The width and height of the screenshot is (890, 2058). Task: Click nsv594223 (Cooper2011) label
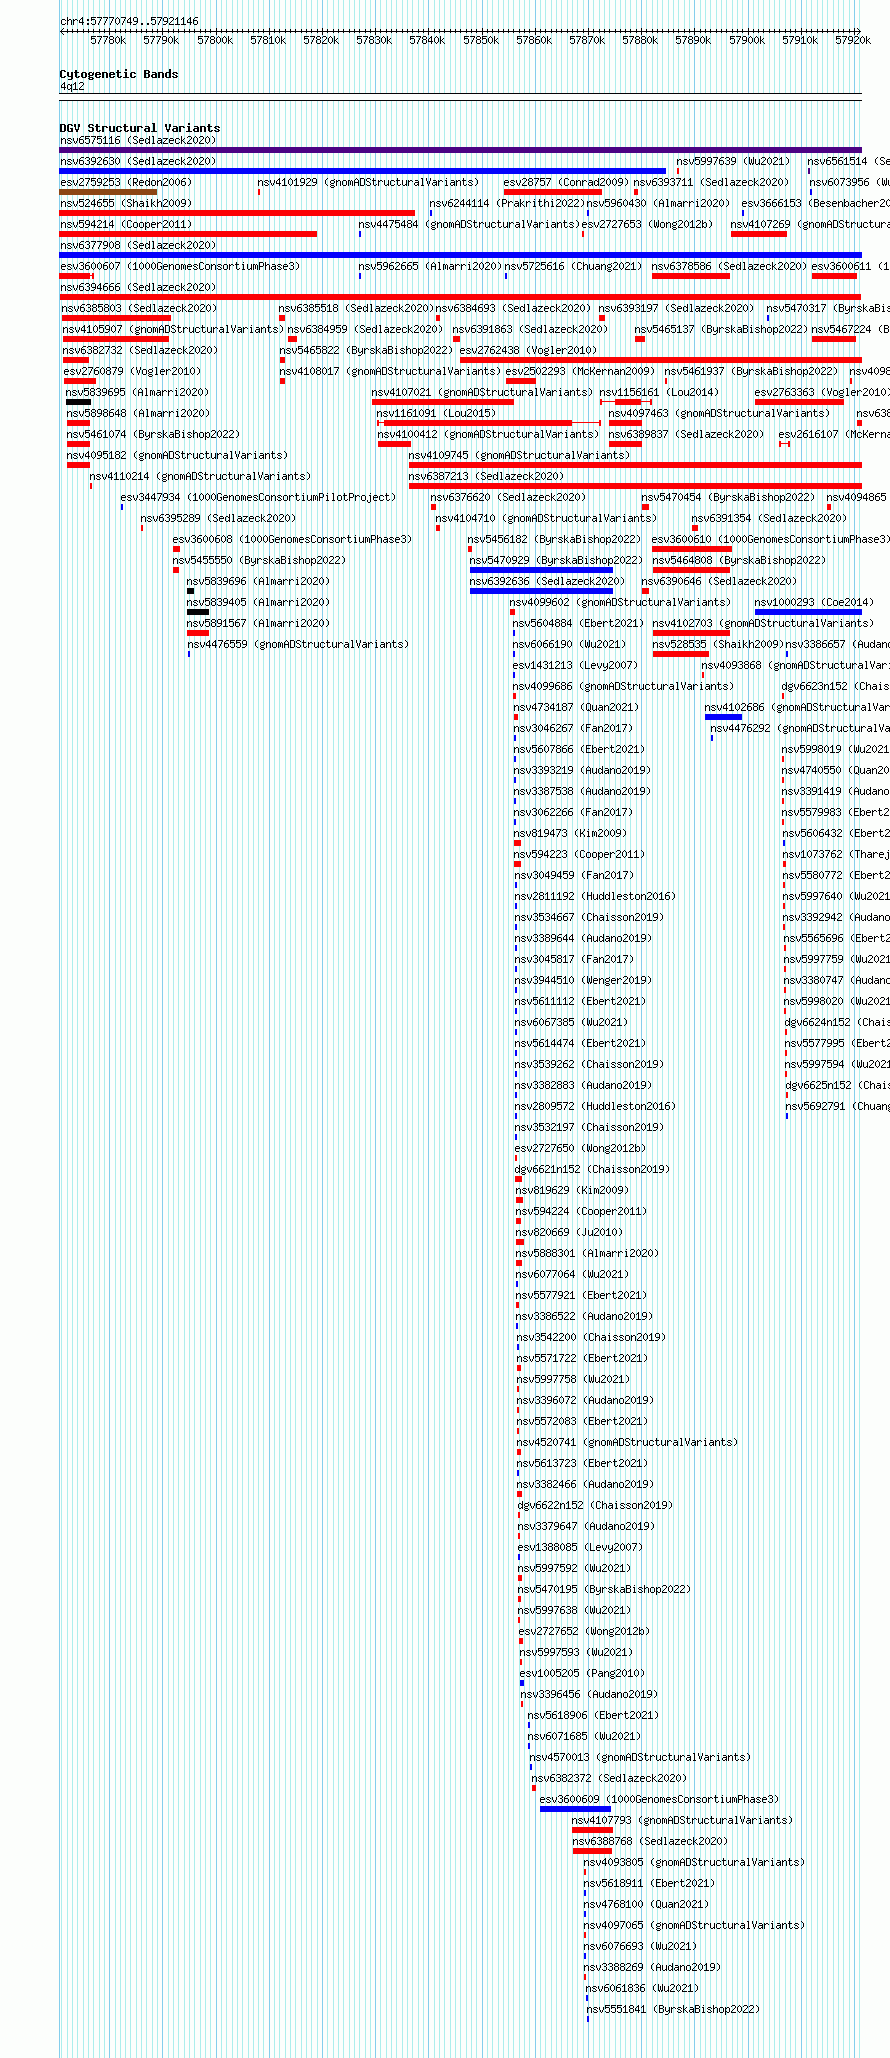pos(579,855)
